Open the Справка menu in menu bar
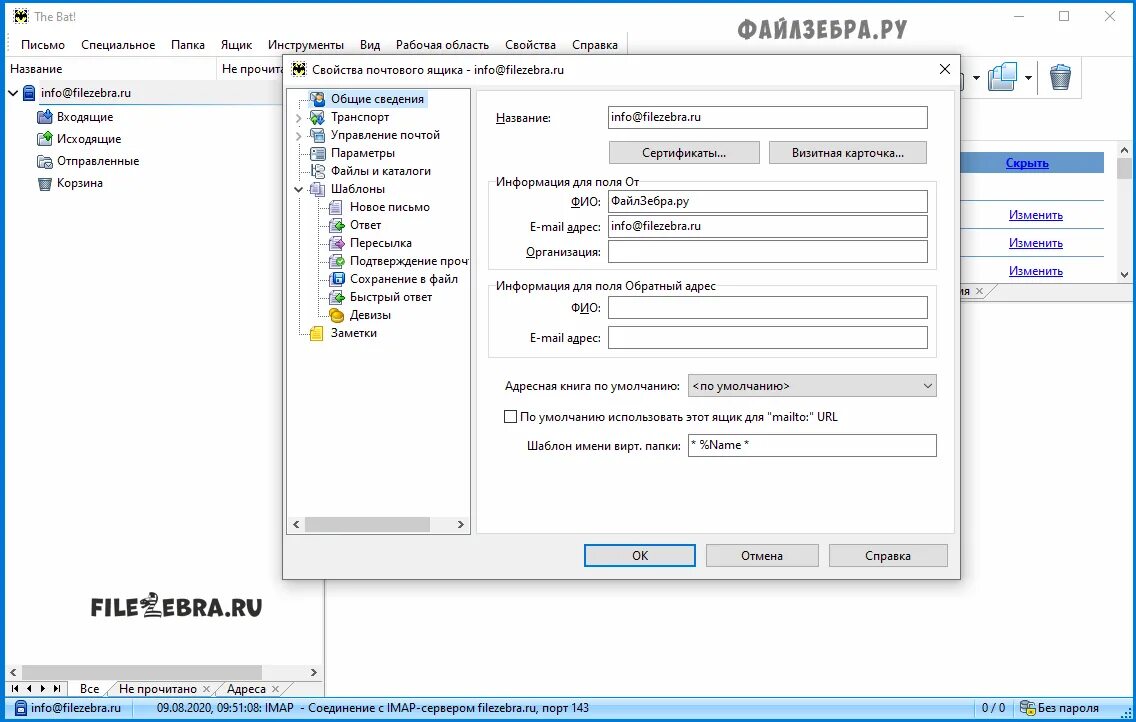The image size is (1136, 722). 595,45
